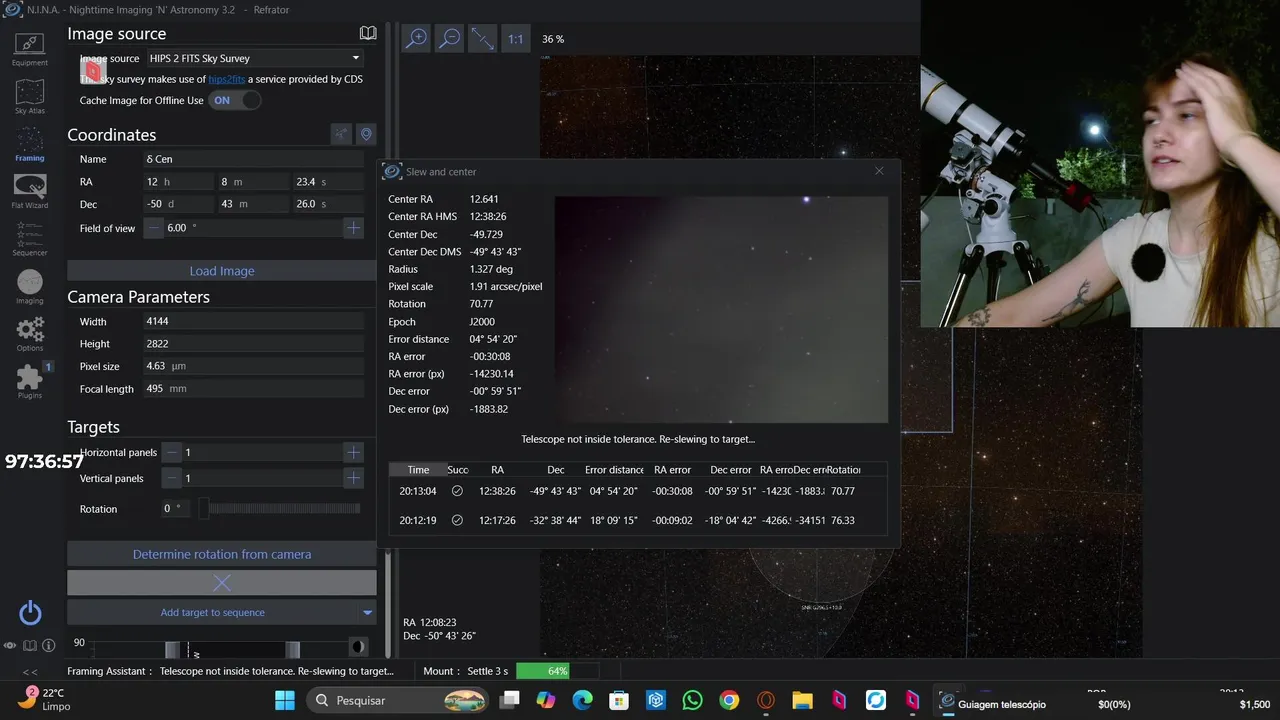Open the Options gear section
The width and height of the screenshot is (1280, 720).
tap(30, 335)
